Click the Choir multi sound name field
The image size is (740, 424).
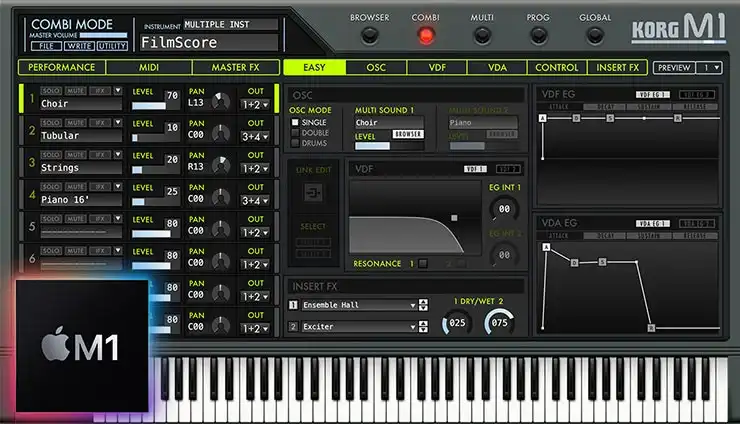click(x=389, y=122)
